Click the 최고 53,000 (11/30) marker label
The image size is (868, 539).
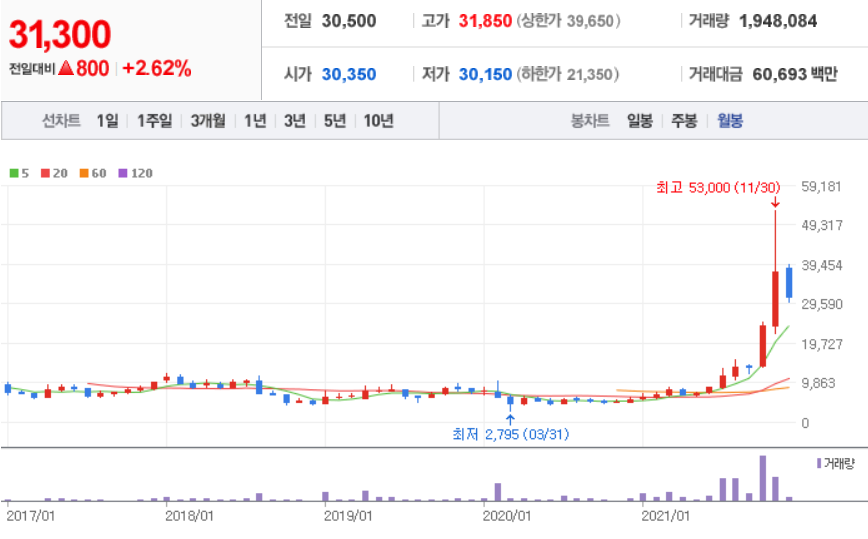point(718,188)
